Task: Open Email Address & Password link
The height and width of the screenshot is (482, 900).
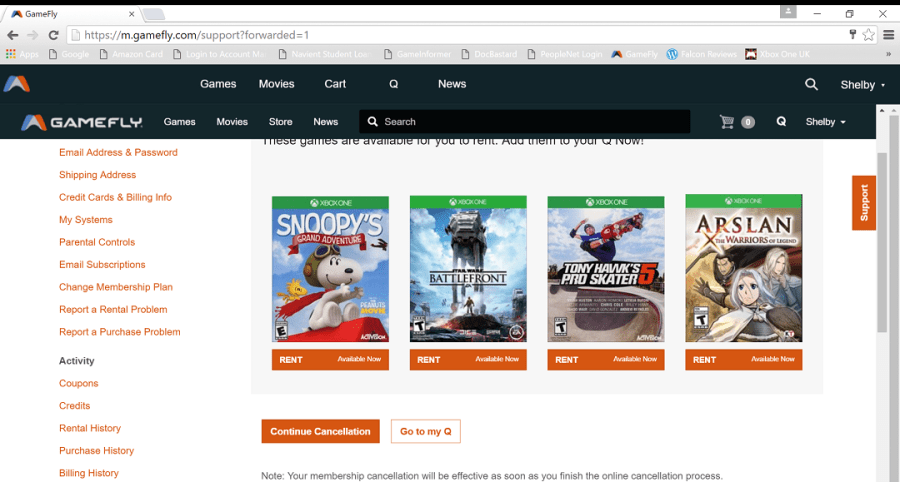Action: pyautogui.click(x=118, y=152)
